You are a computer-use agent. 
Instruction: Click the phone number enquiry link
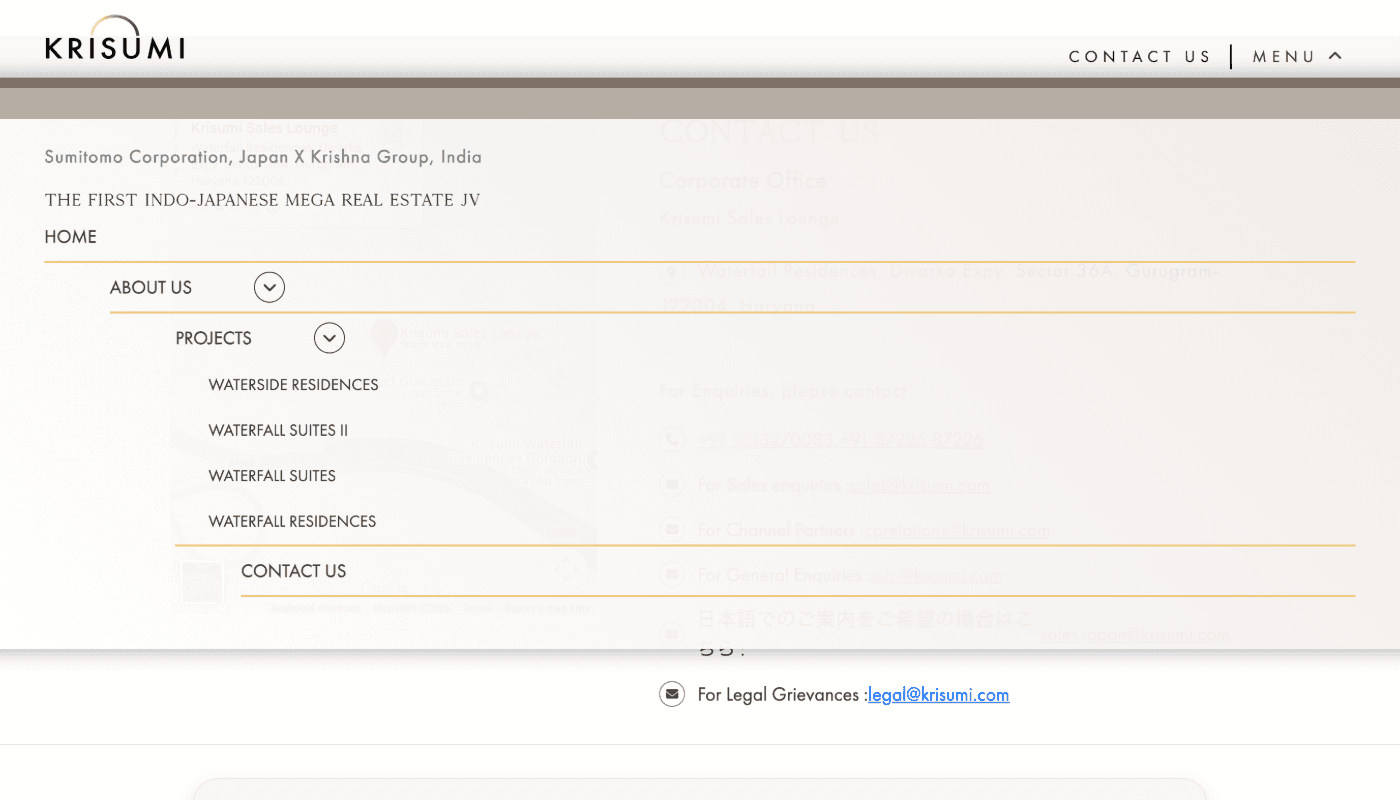point(840,438)
